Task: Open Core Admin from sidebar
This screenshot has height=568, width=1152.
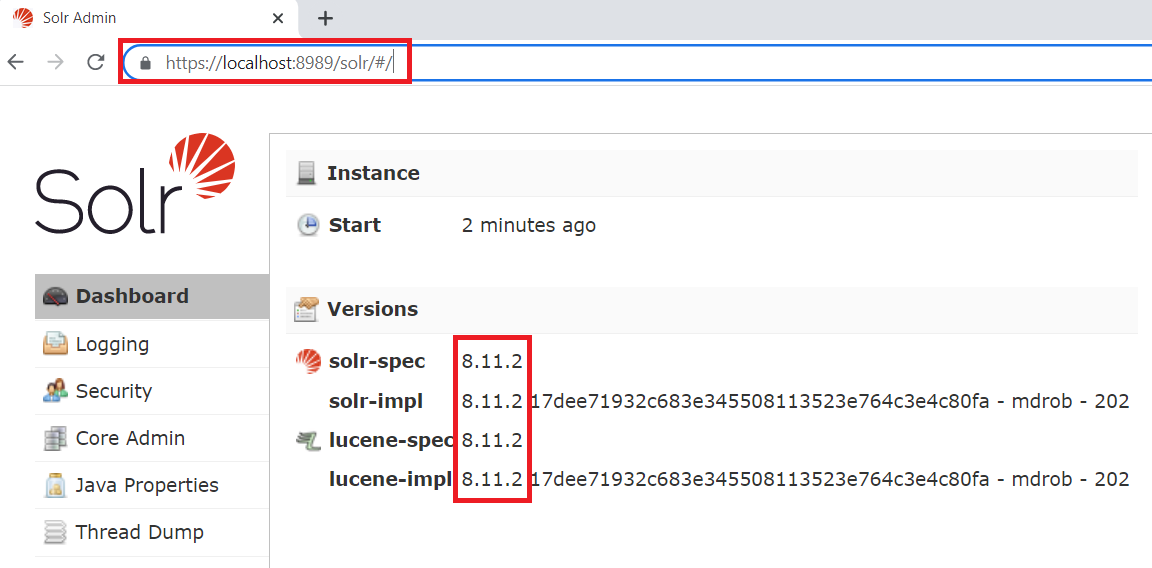Action: (130, 438)
